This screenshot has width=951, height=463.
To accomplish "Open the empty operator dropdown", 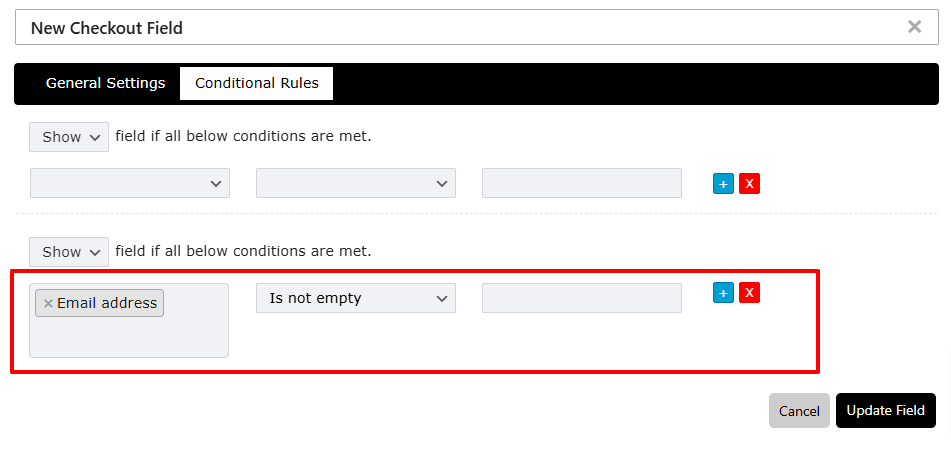I will click(356, 184).
